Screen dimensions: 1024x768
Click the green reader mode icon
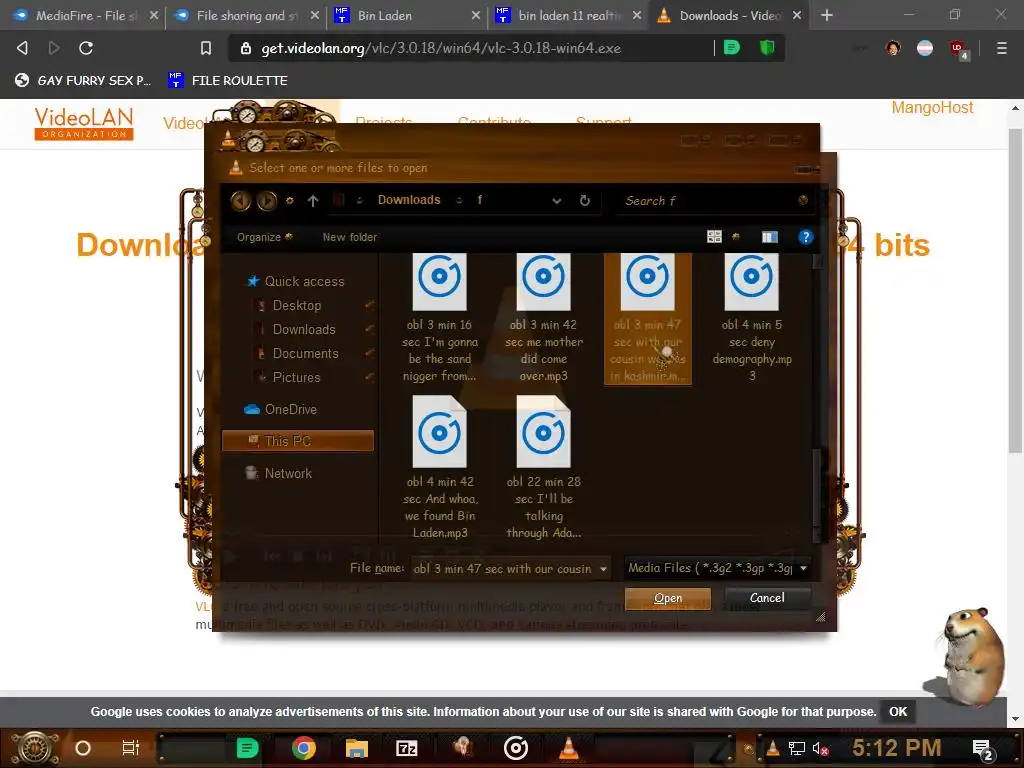pos(732,47)
